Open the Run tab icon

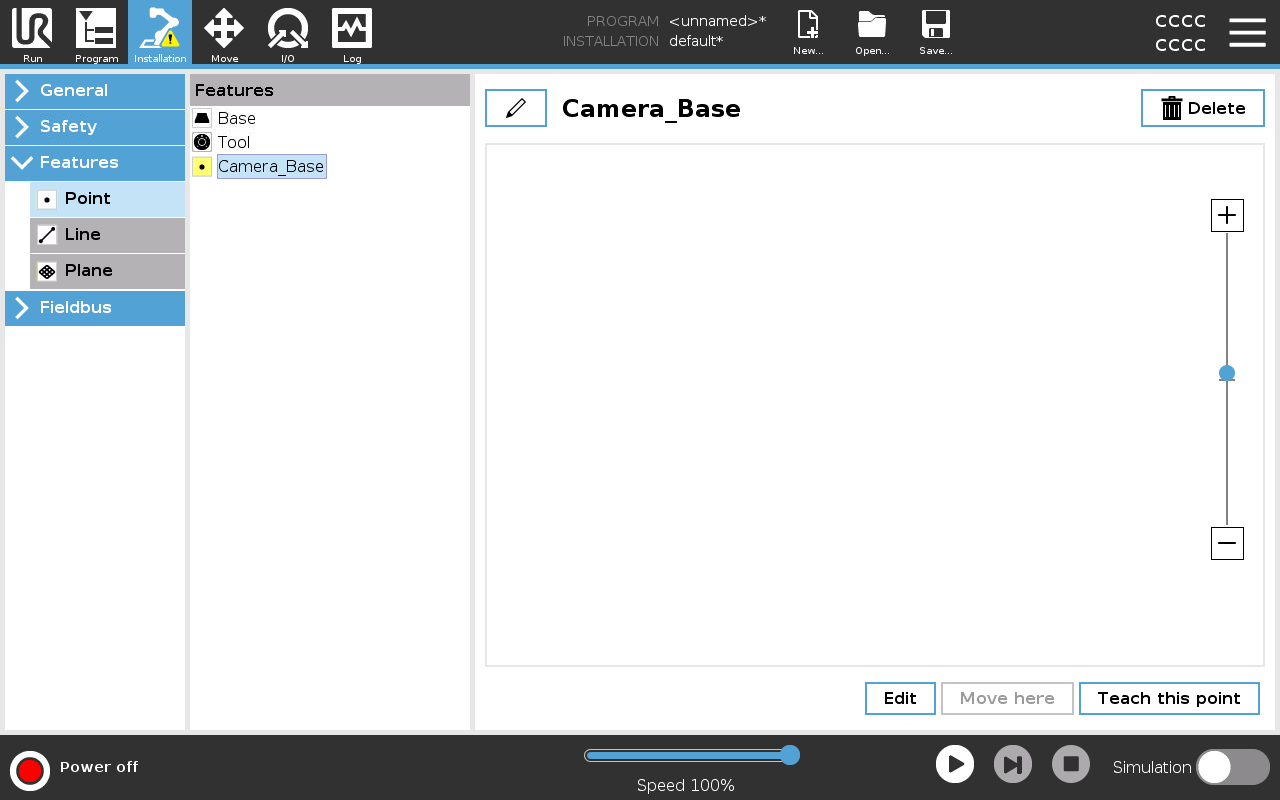(32, 32)
